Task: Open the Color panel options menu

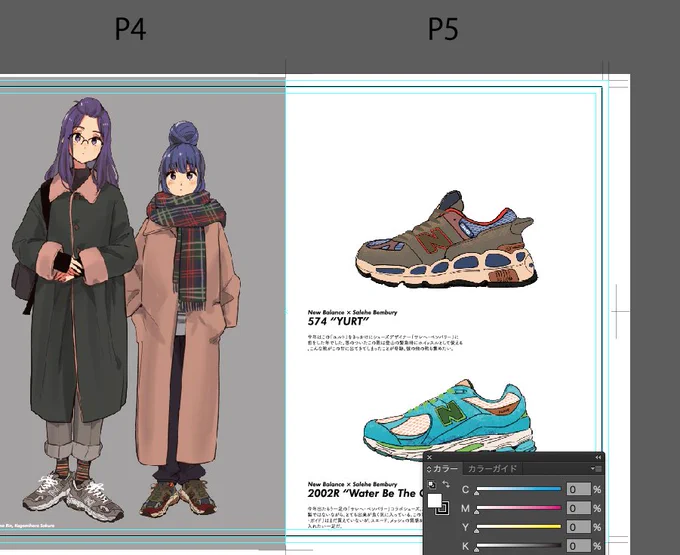Action: [x=597, y=469]
